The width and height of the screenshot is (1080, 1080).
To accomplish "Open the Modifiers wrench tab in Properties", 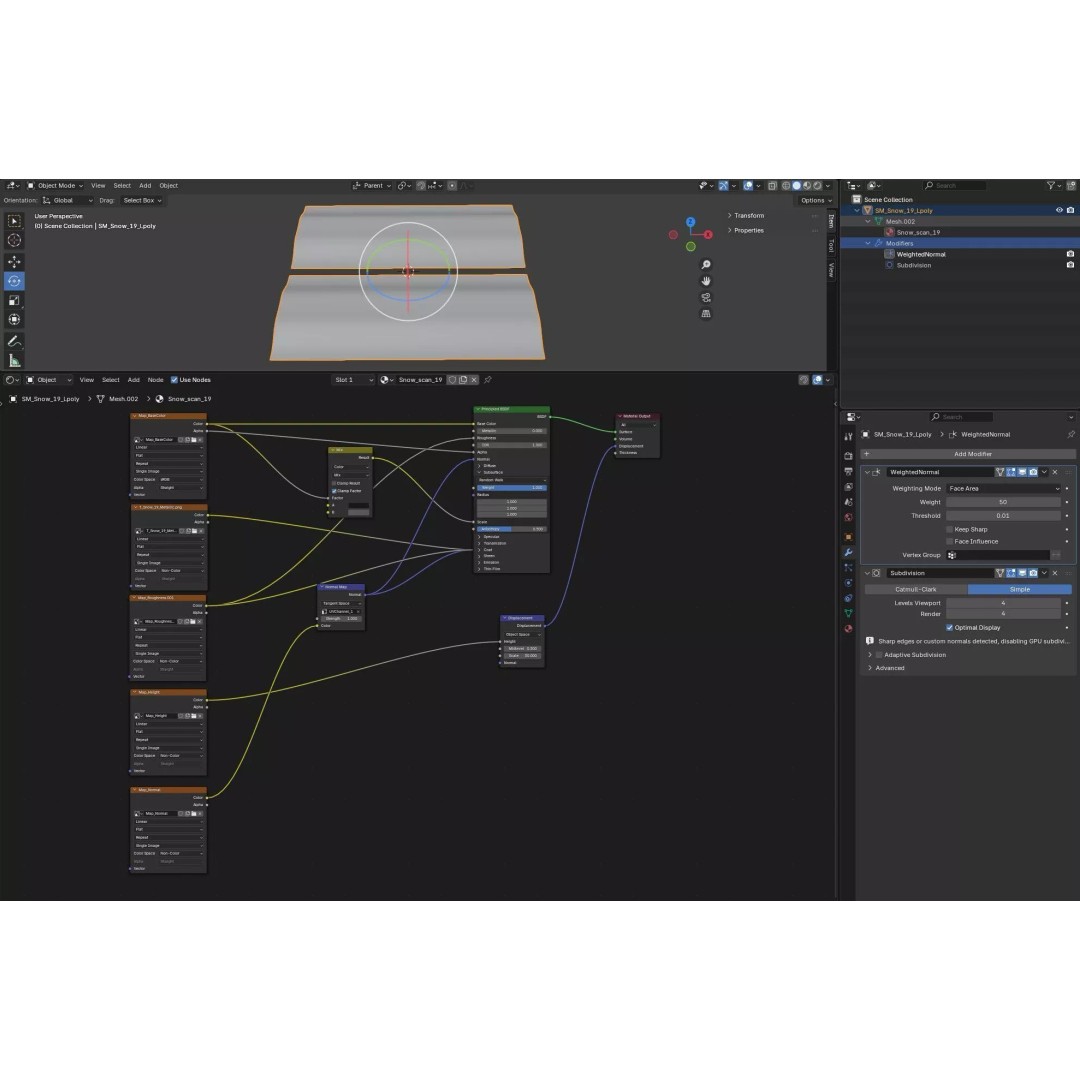I will click(849, 552).
